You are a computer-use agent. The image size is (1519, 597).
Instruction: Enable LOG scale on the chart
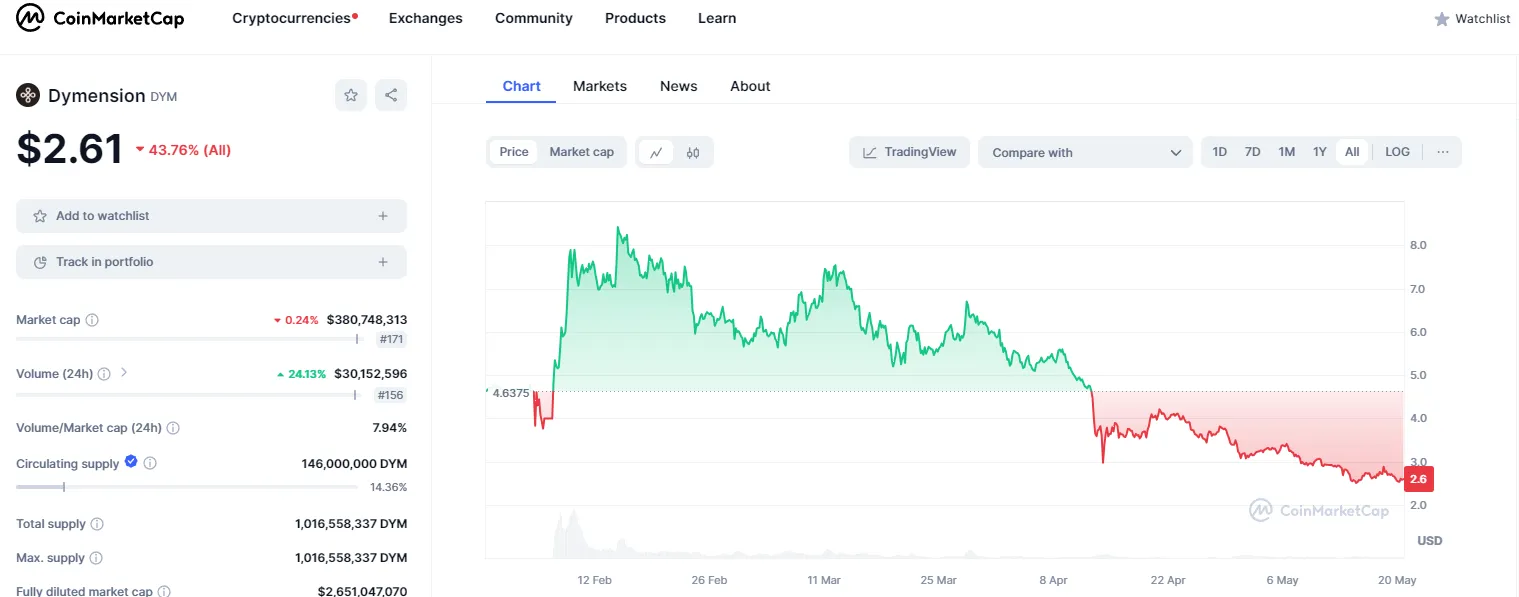pos(1397,152)
